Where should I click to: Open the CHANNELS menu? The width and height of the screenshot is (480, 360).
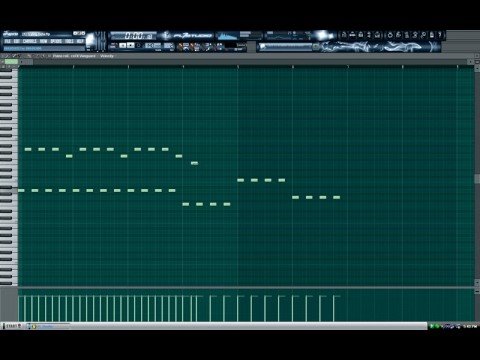pyautogui.click(x=30, y=41)
